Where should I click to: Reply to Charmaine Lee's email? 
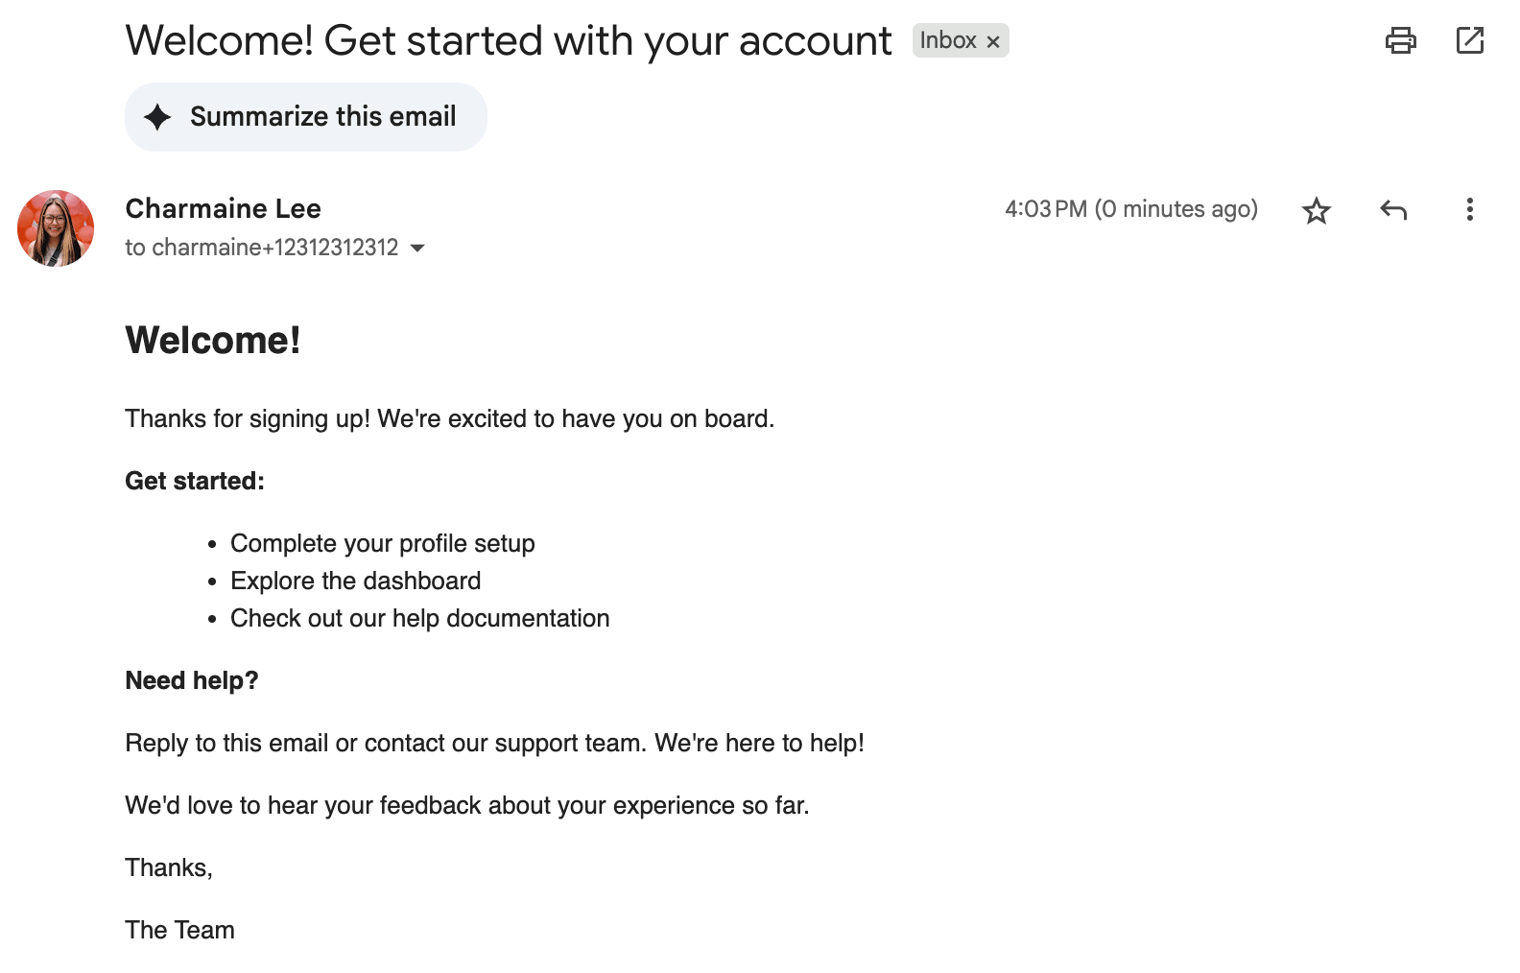[1393, 210]
